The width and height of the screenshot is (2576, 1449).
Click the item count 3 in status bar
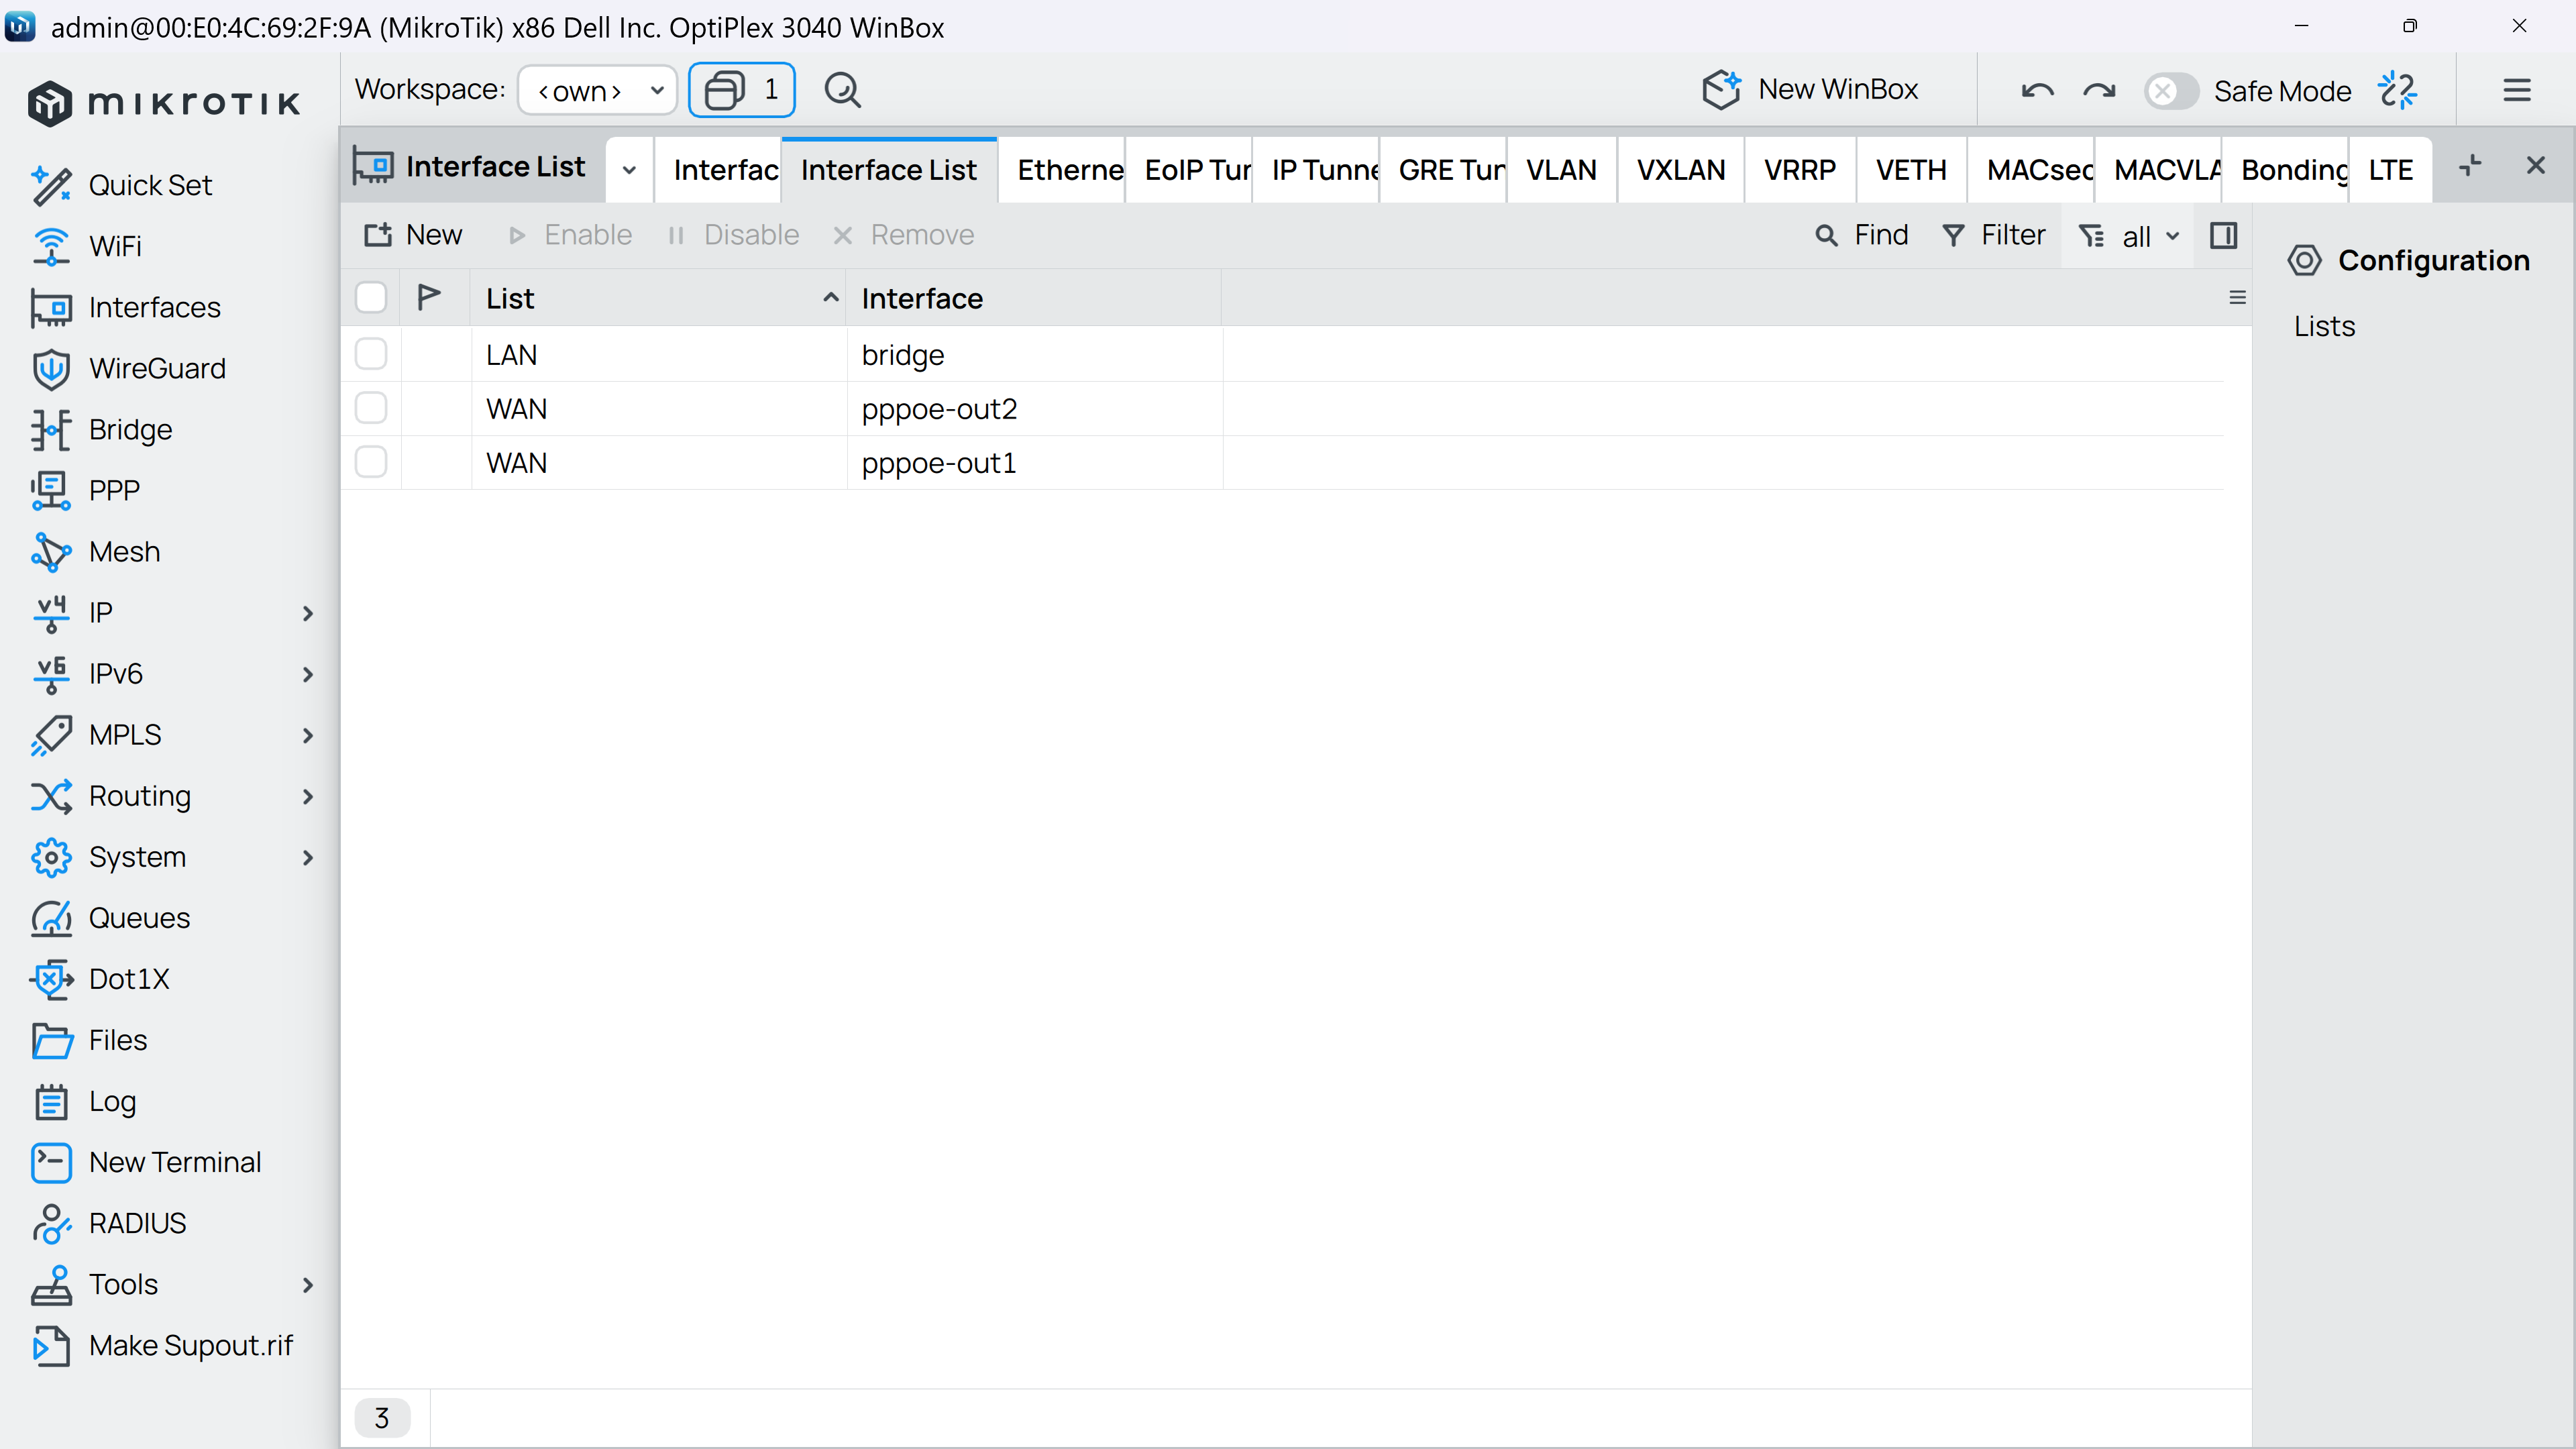[x=382, y=1417]
